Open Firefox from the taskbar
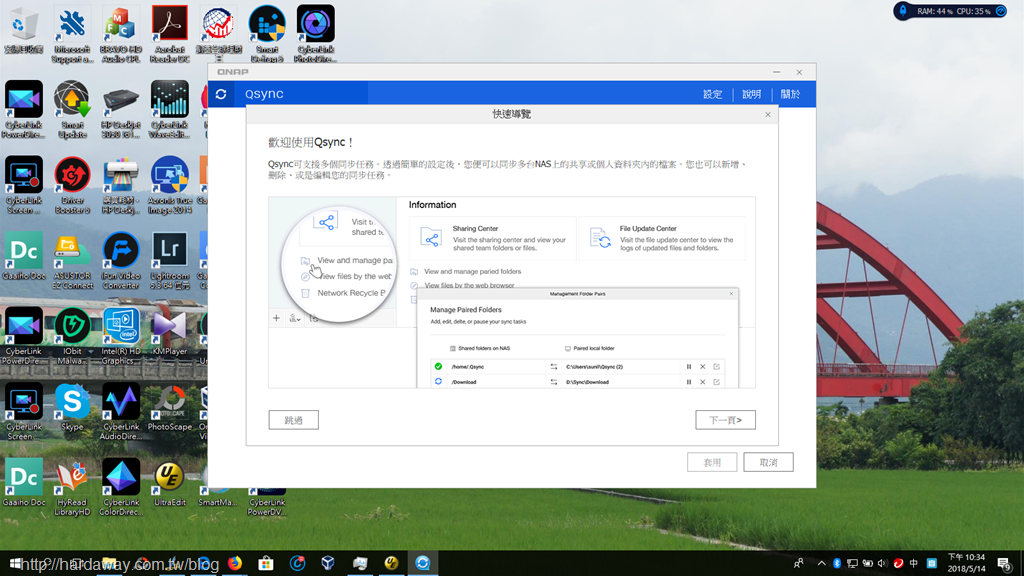 (x=235, y=563)
